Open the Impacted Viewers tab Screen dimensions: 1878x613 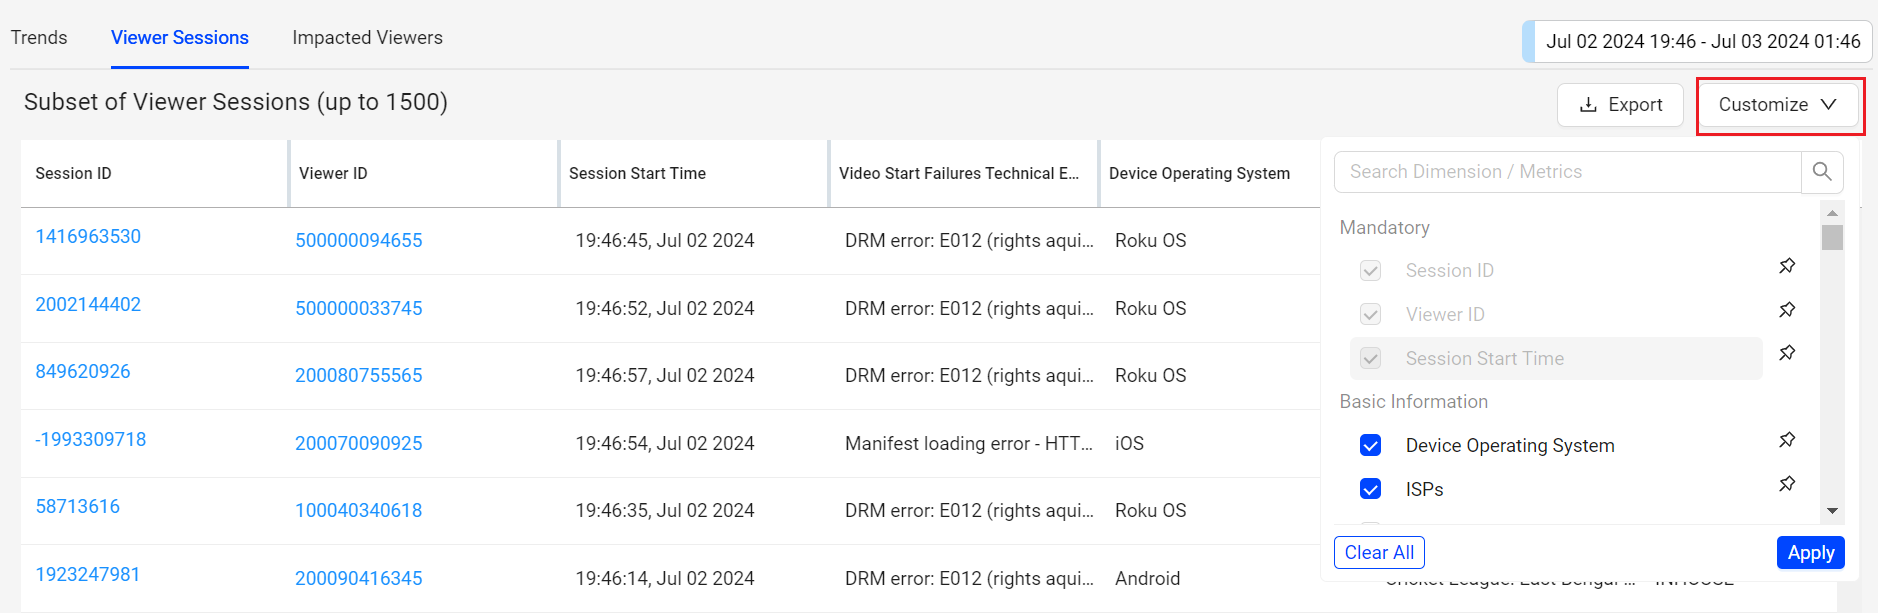(367, 38)
